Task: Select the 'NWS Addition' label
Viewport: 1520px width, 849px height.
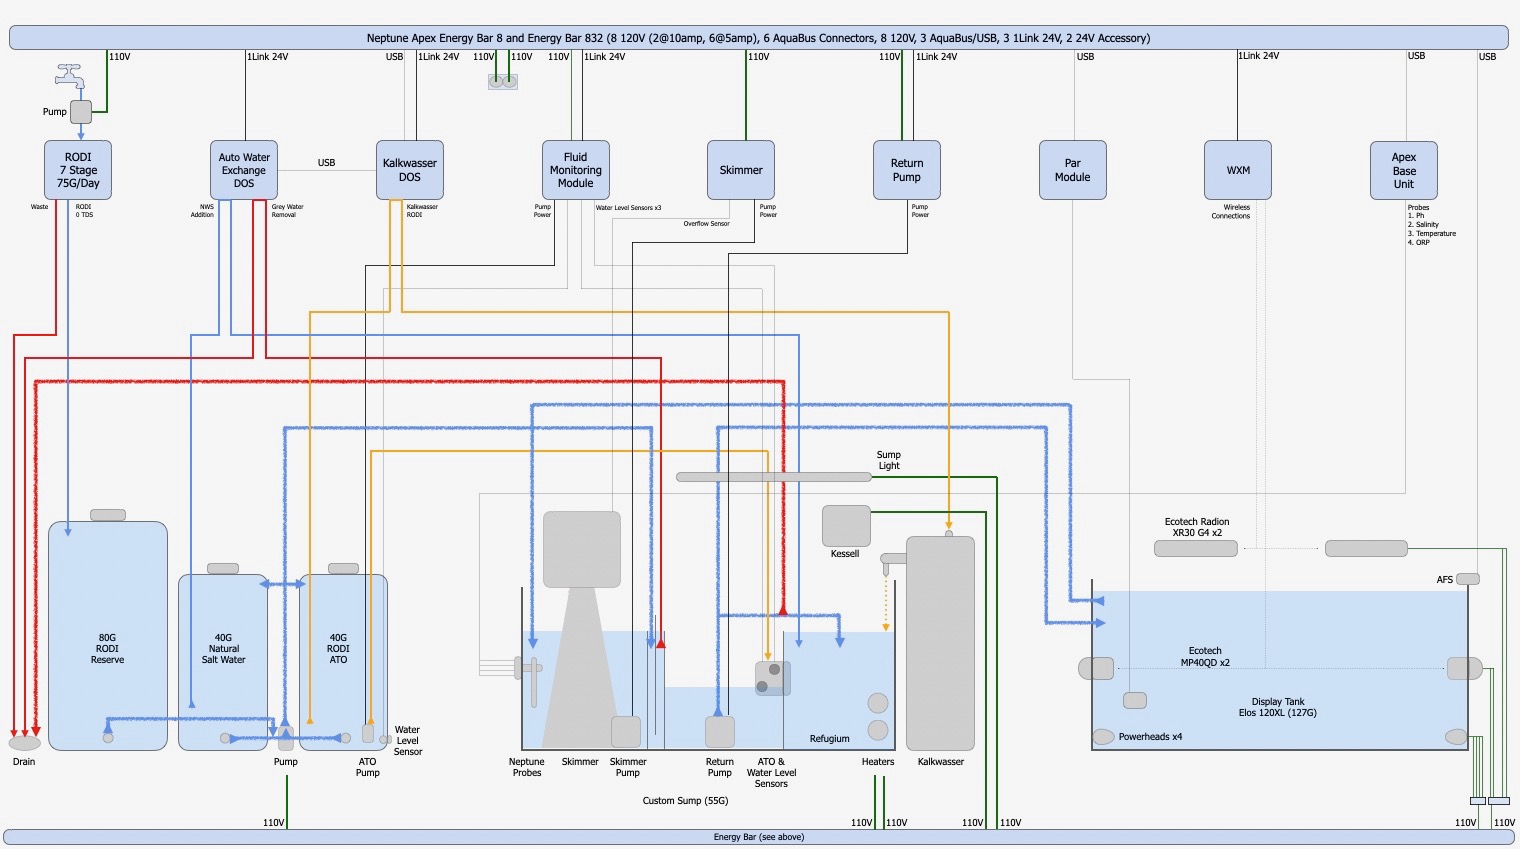Action: [x=203, y=211]
